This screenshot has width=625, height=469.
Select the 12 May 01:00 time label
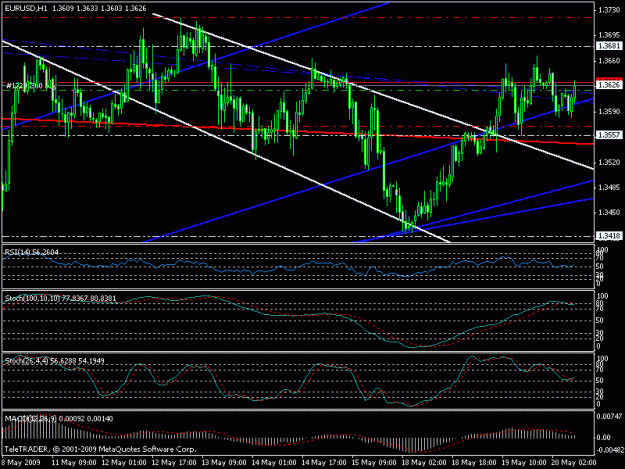[124, 463]
